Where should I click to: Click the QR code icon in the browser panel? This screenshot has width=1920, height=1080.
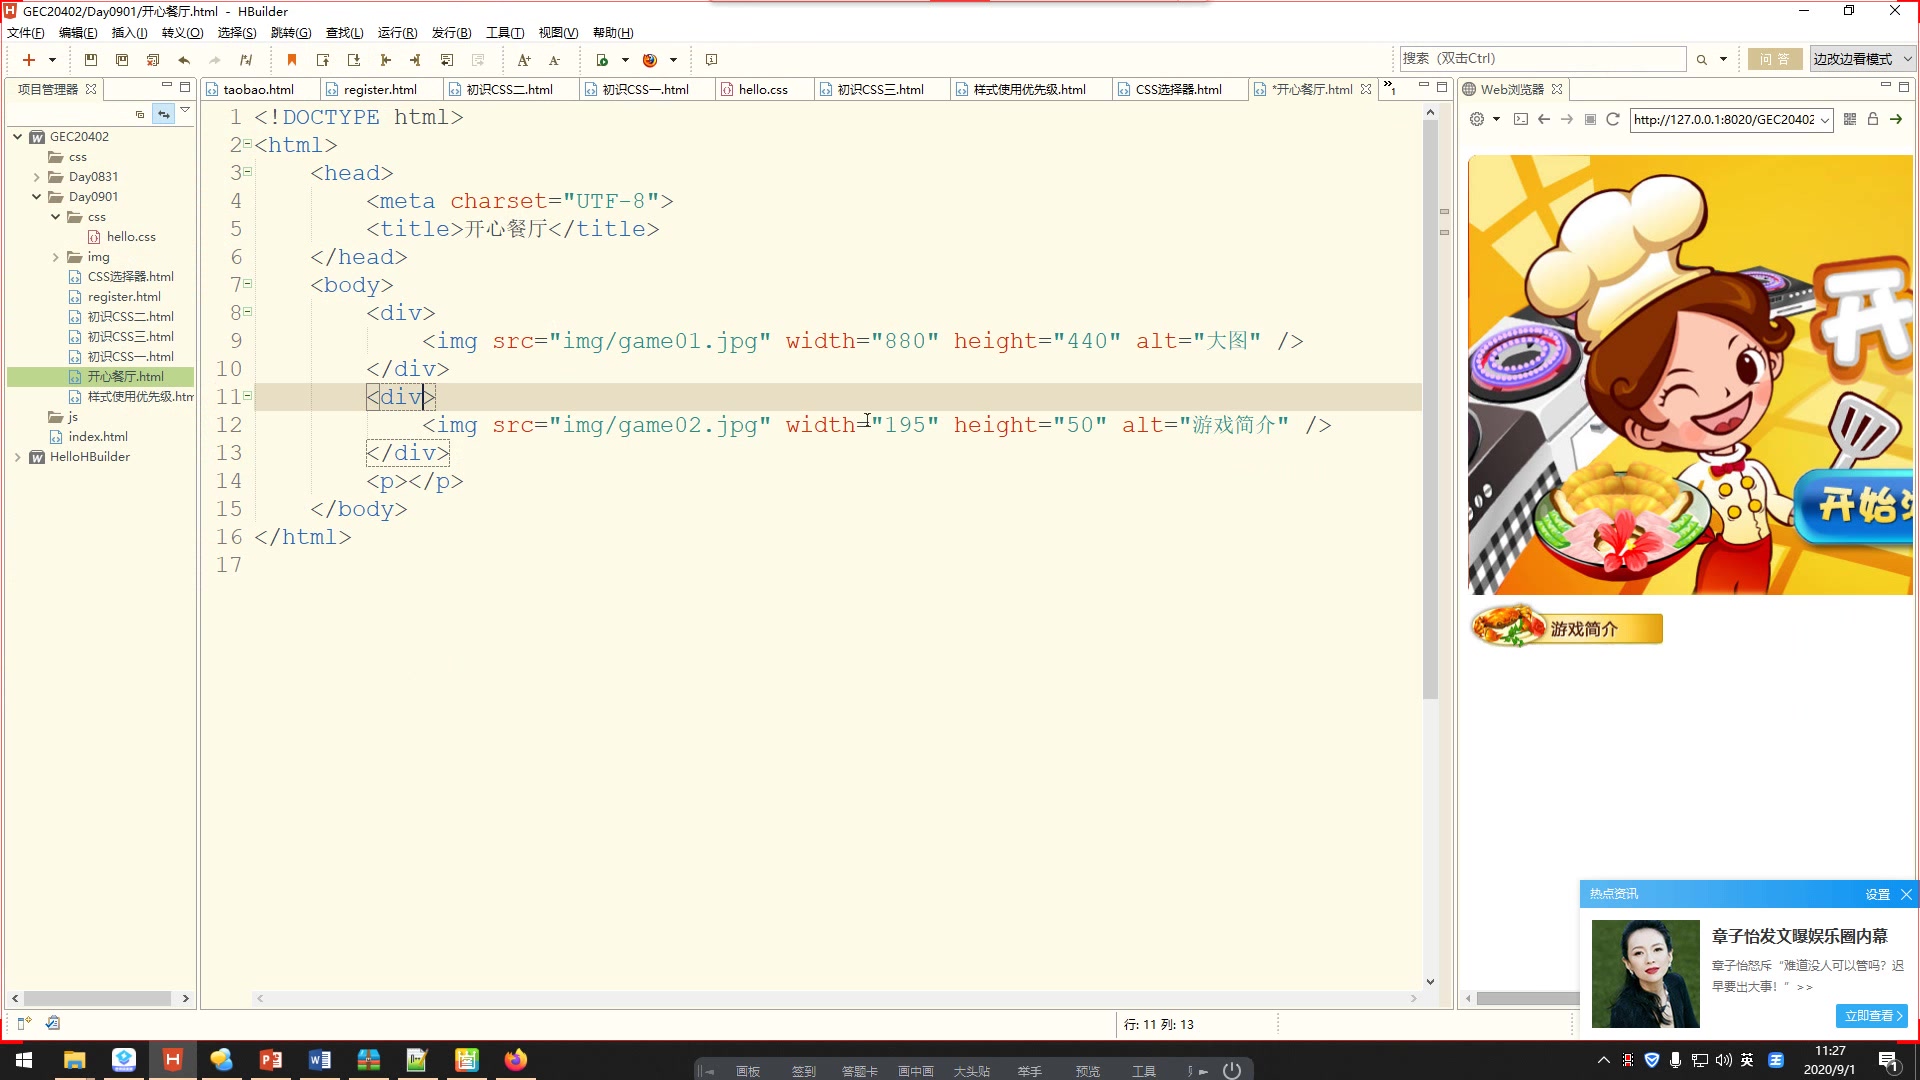coord(1850,119)
